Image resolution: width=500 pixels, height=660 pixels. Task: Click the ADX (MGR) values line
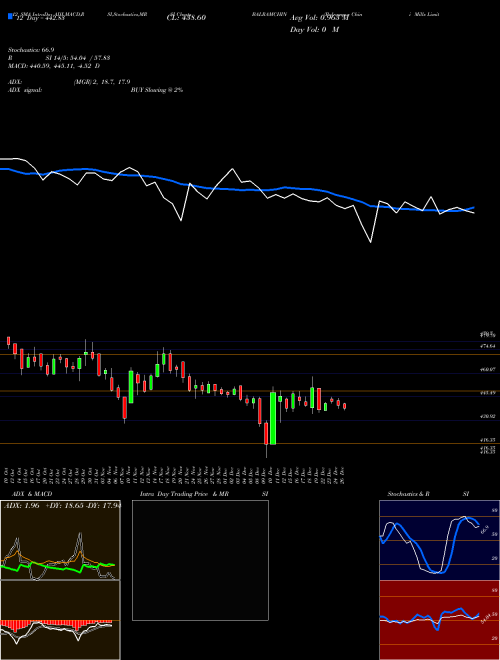[69, 82]
